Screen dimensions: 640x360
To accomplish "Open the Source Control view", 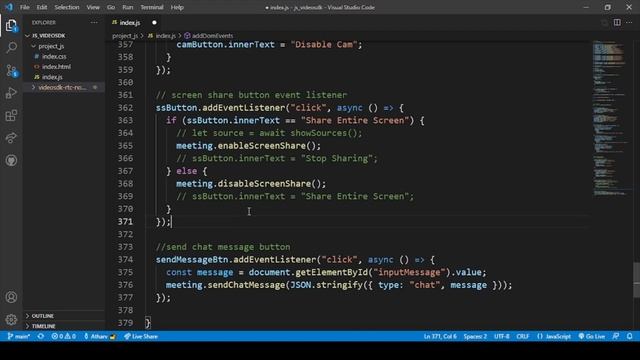I will 11,71.
